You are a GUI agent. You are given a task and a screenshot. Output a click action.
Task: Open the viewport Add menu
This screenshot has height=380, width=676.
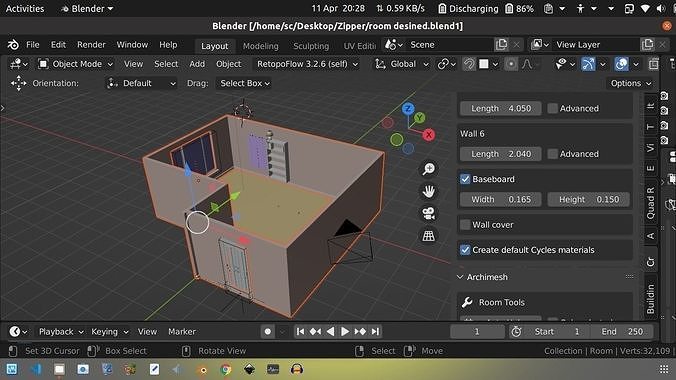point(197,64)
